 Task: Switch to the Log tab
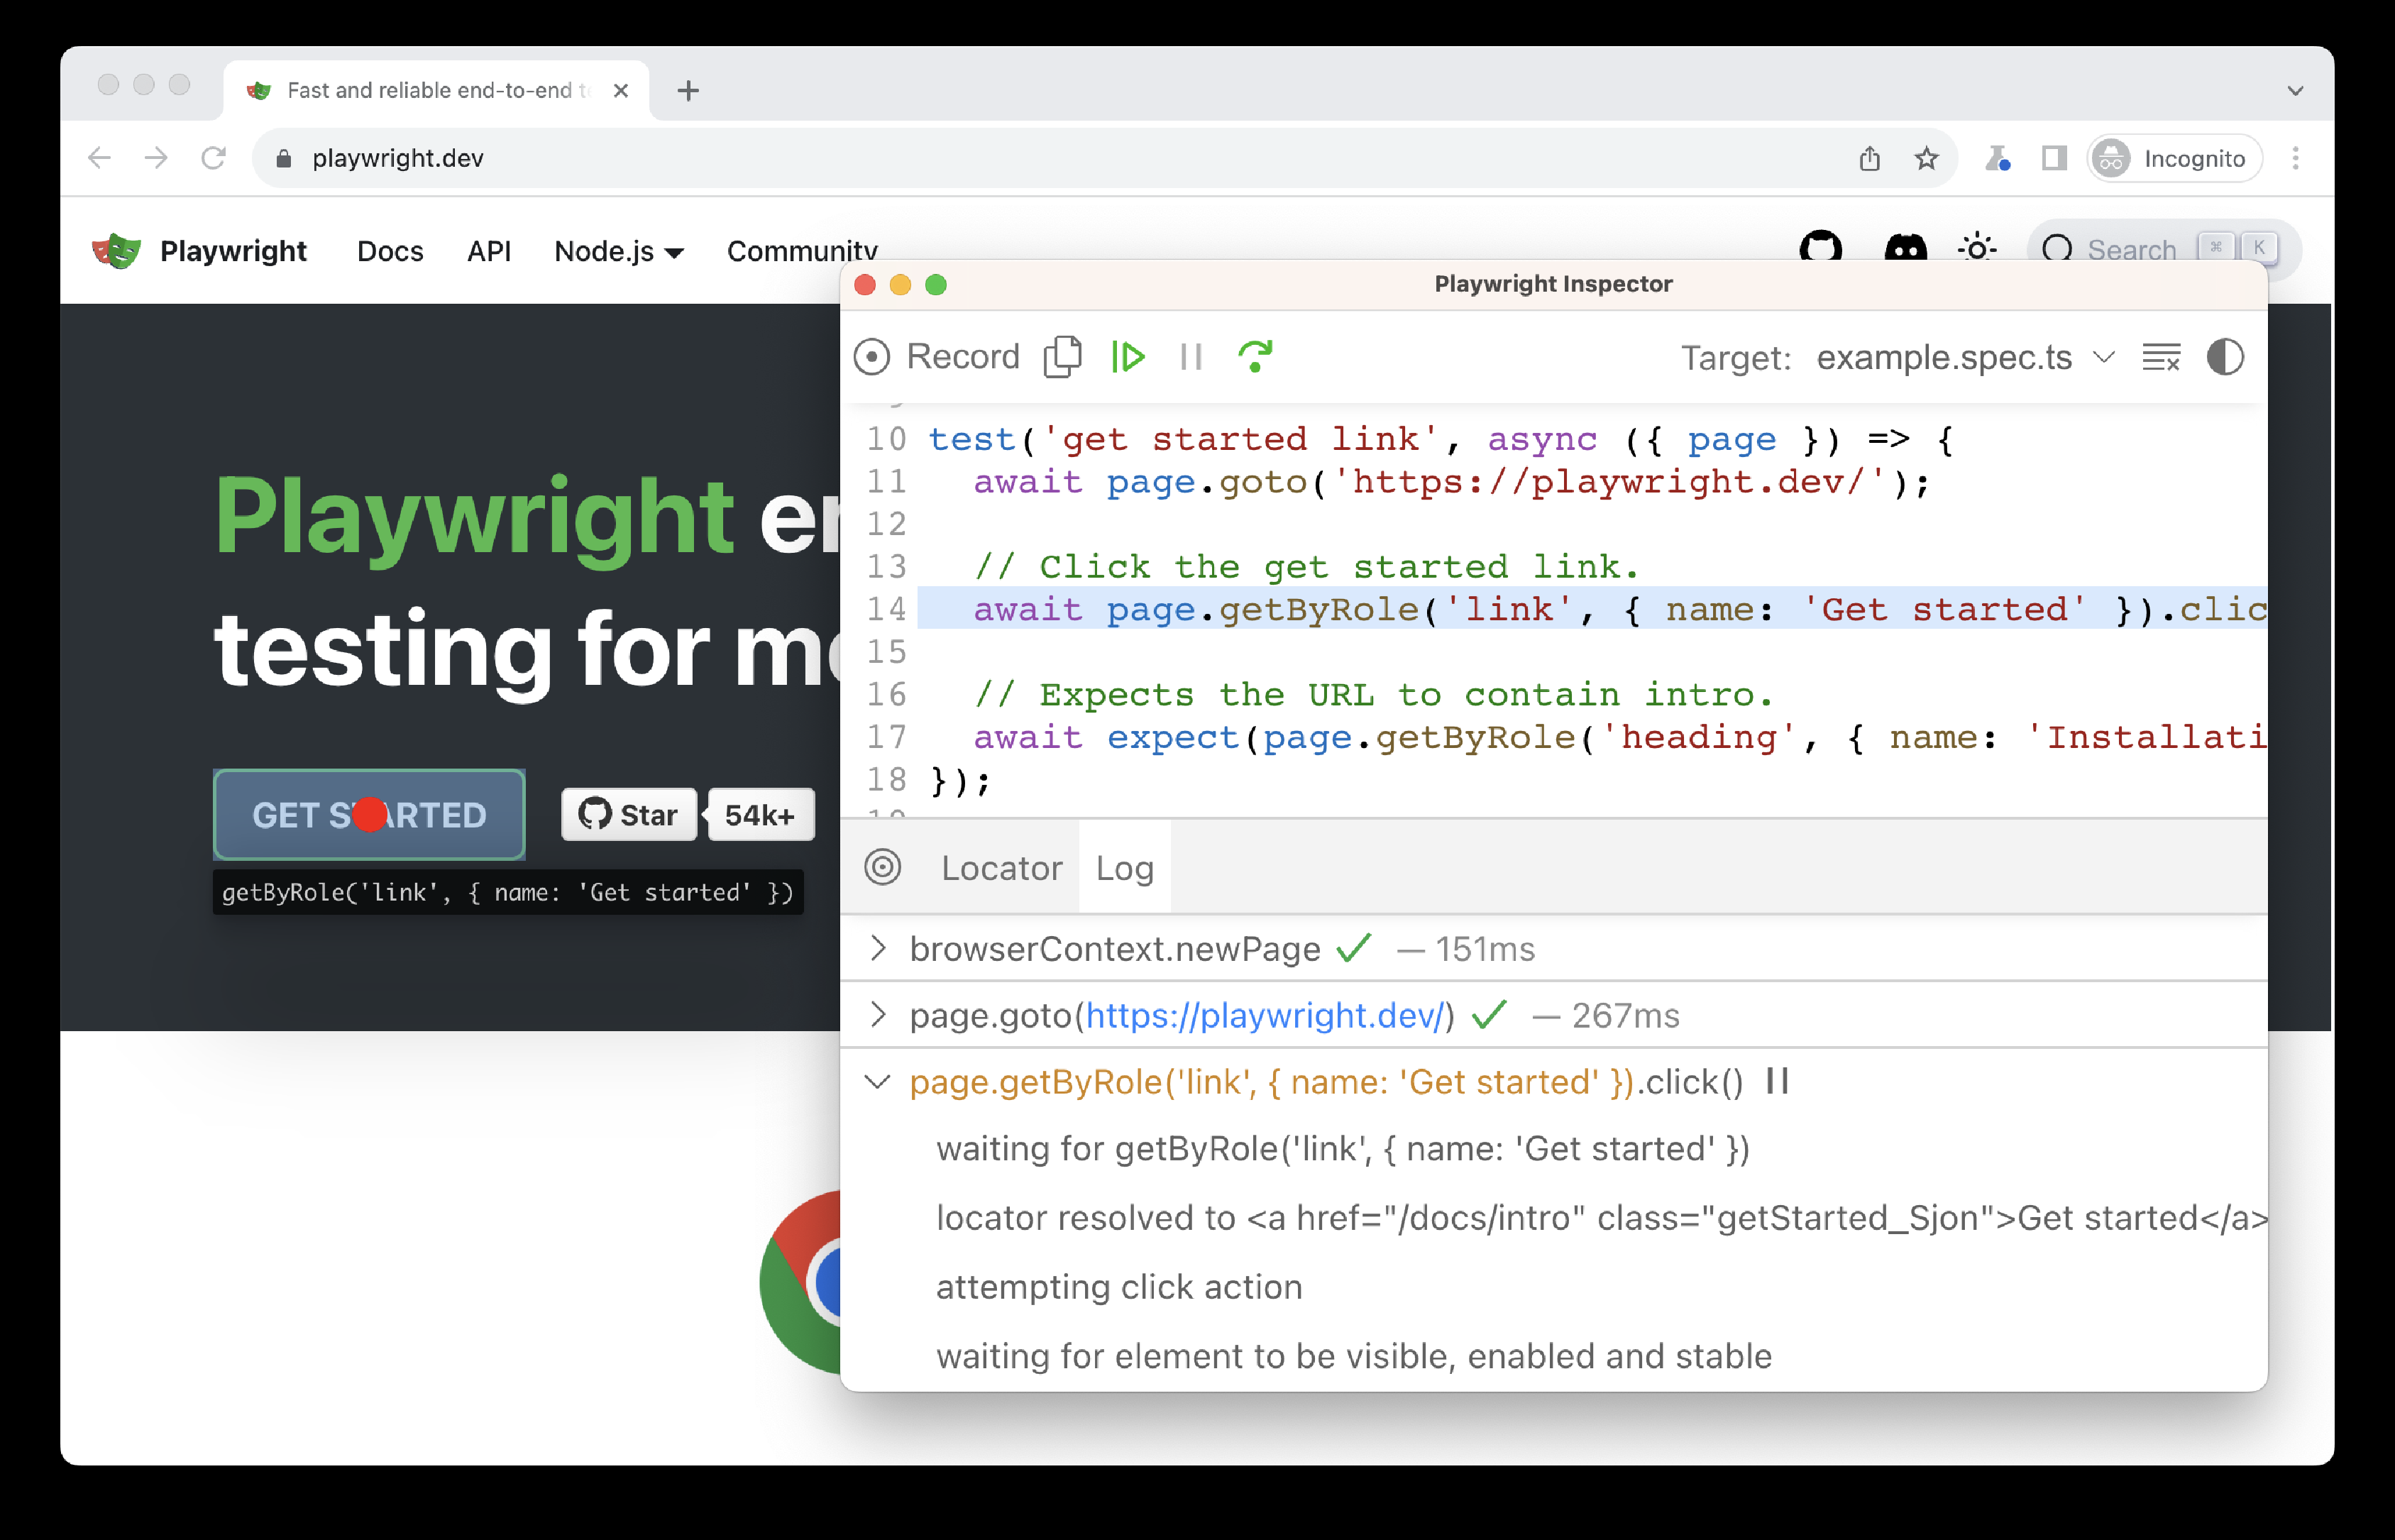1125,868
